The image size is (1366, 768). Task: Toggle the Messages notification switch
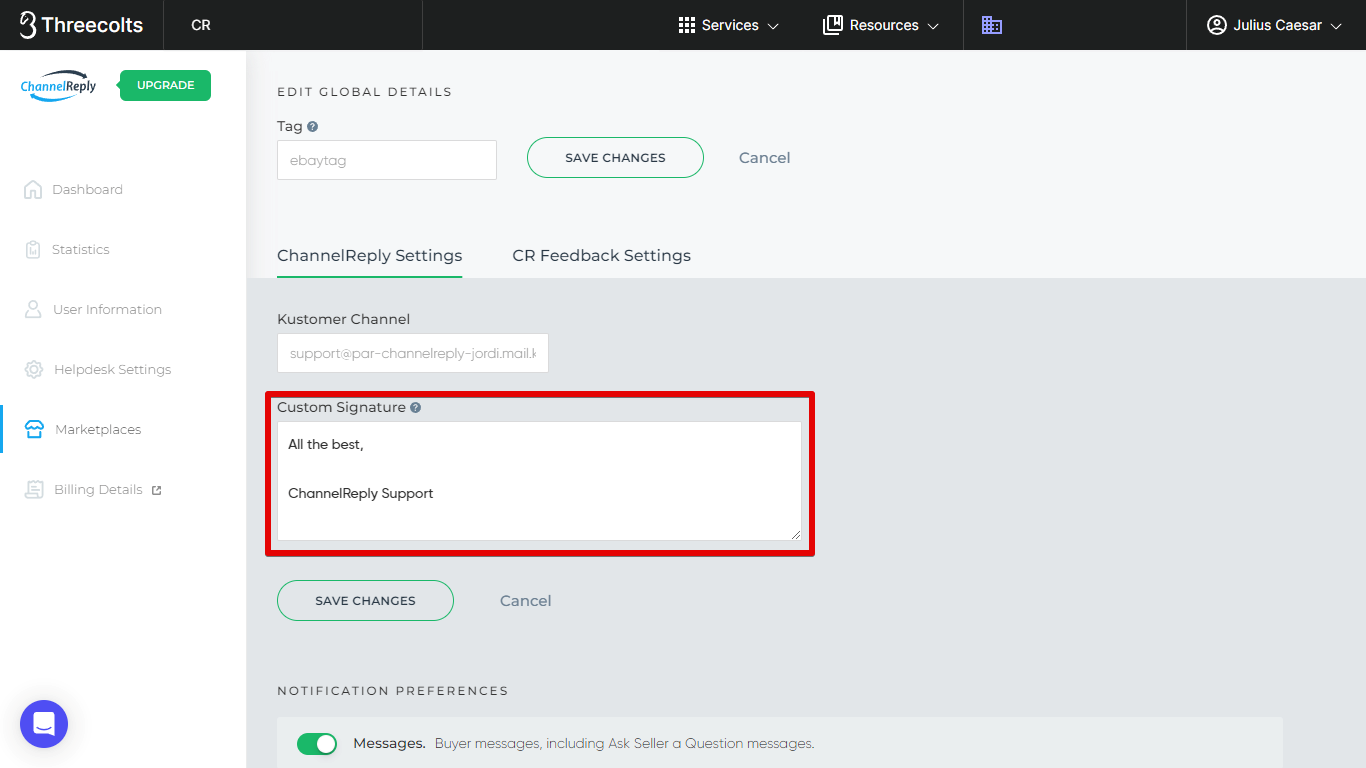pos(317,744)
